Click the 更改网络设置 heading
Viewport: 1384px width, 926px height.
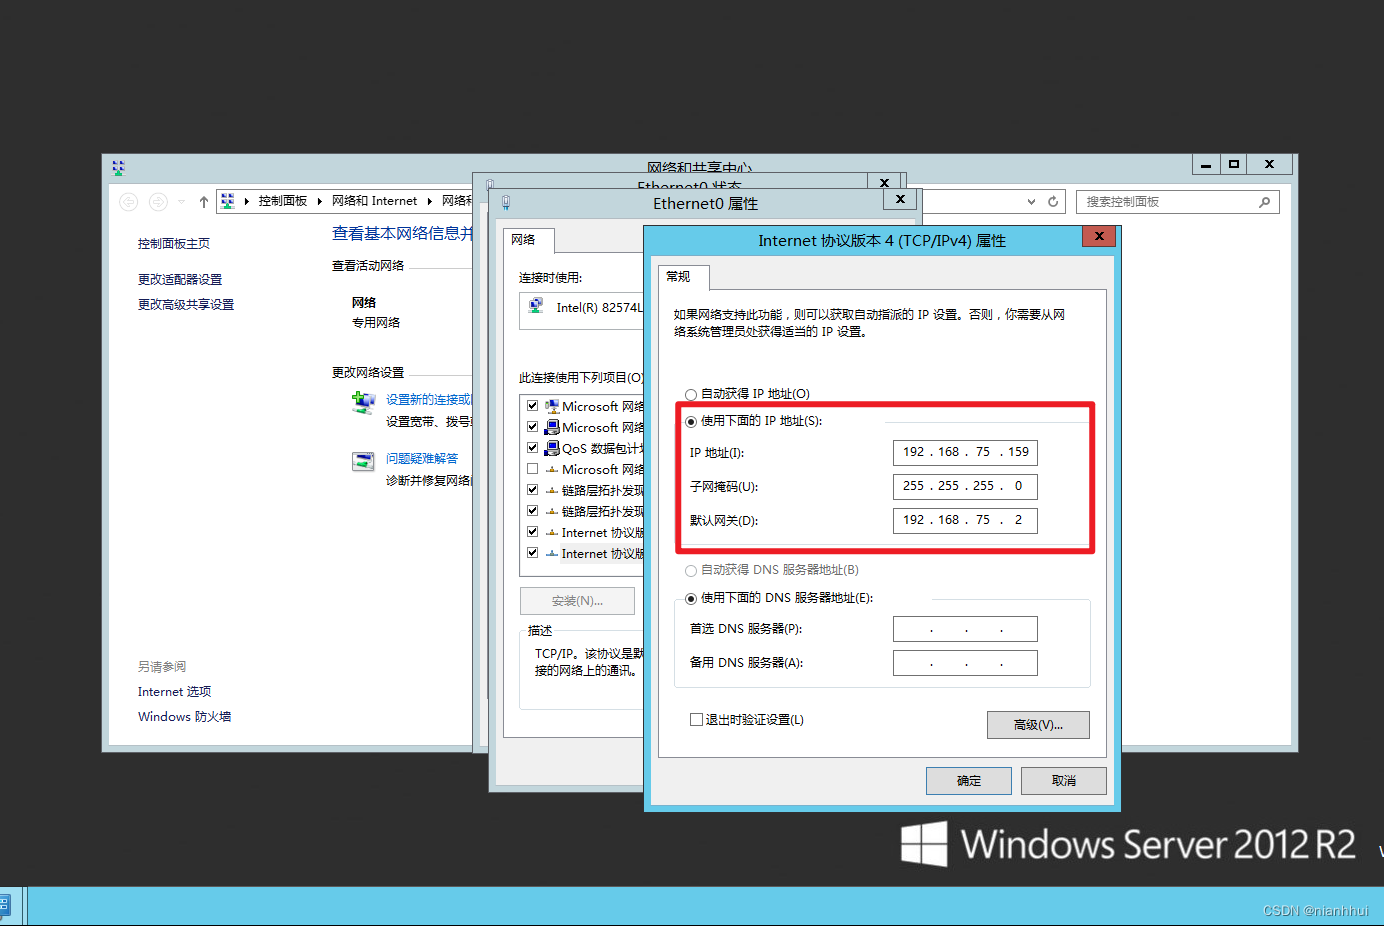coord(368,373)
